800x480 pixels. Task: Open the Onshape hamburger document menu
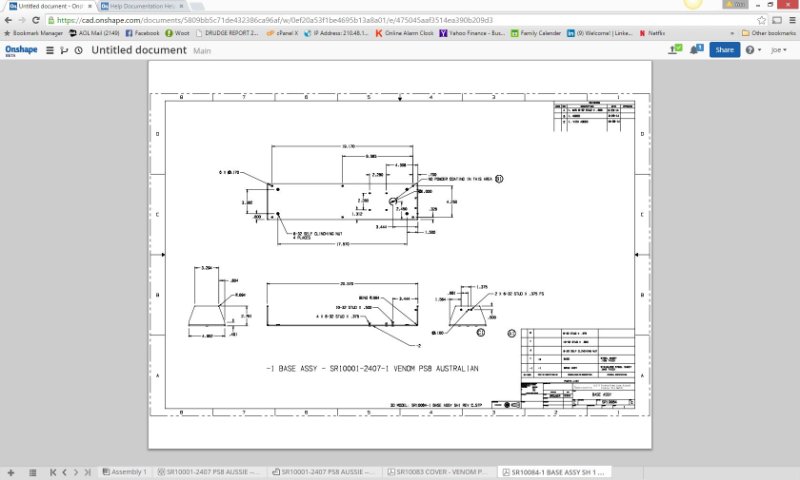coord(51,49)
